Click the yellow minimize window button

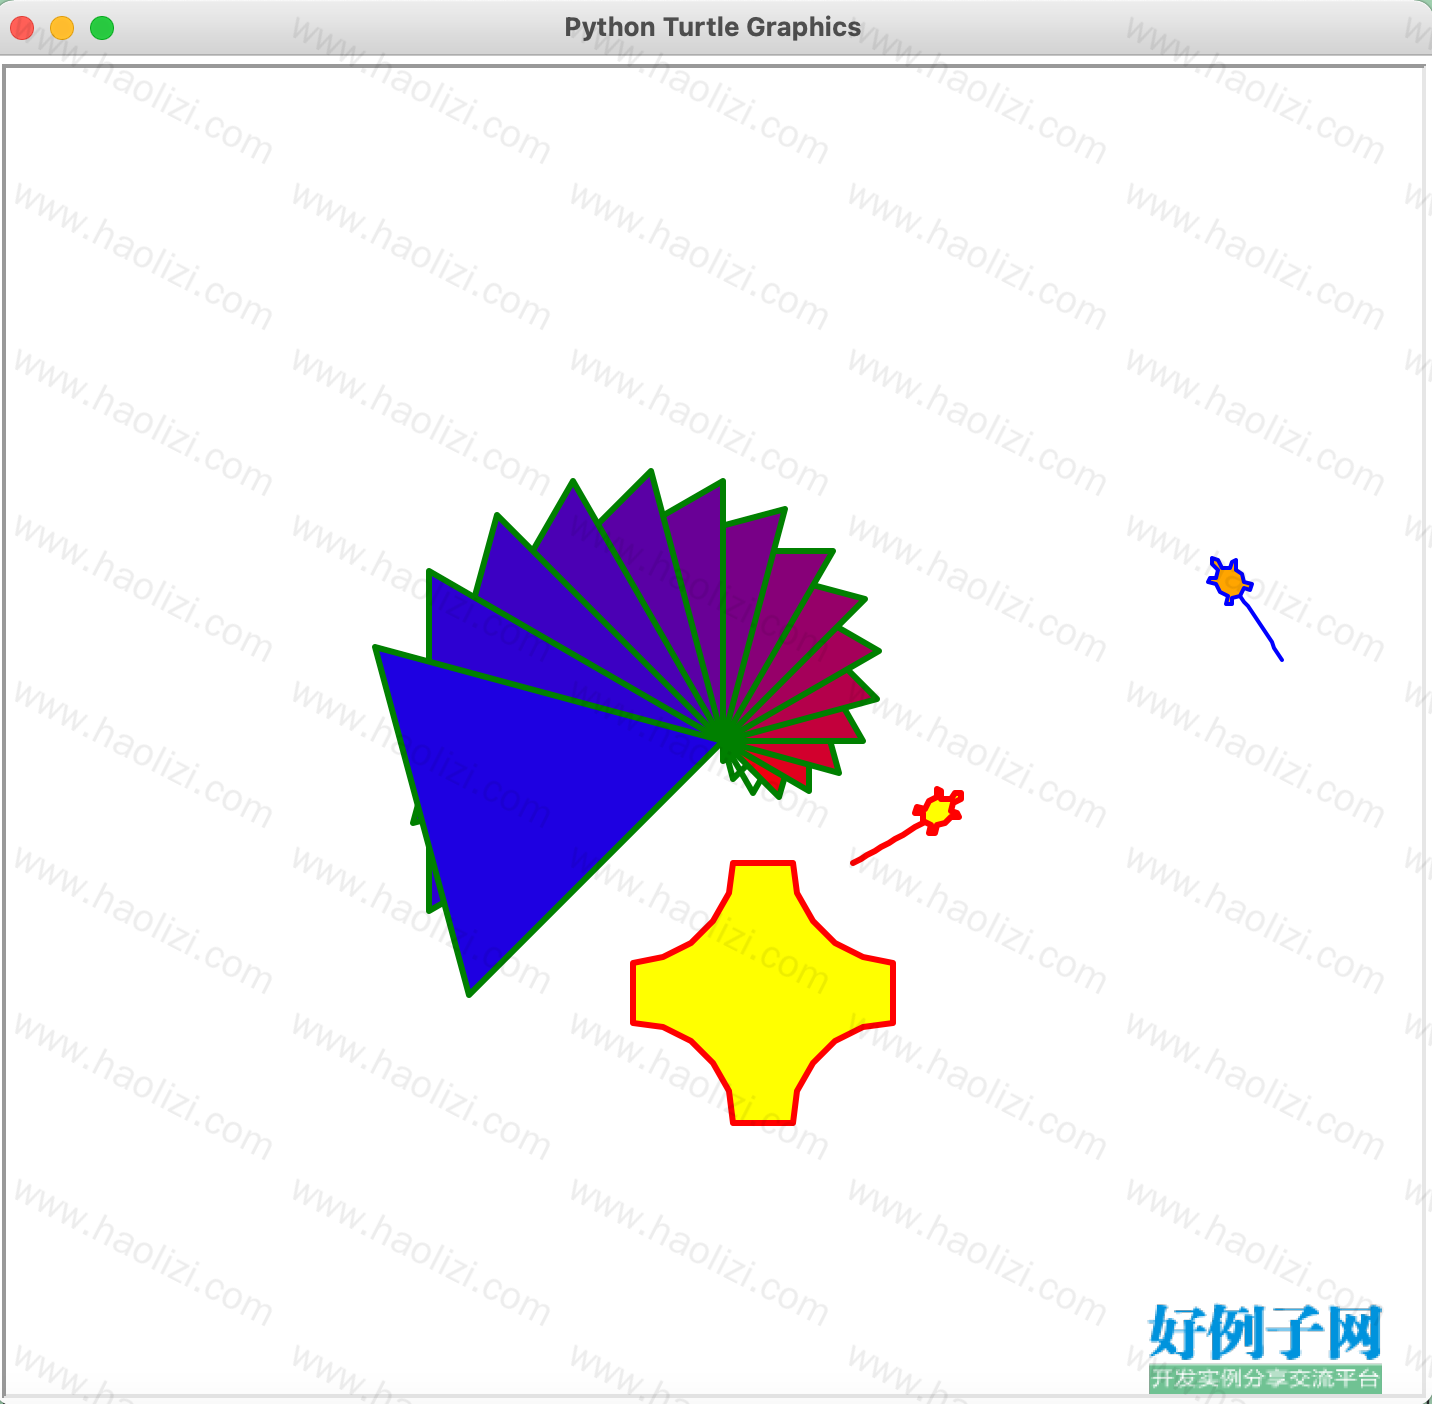62,28
